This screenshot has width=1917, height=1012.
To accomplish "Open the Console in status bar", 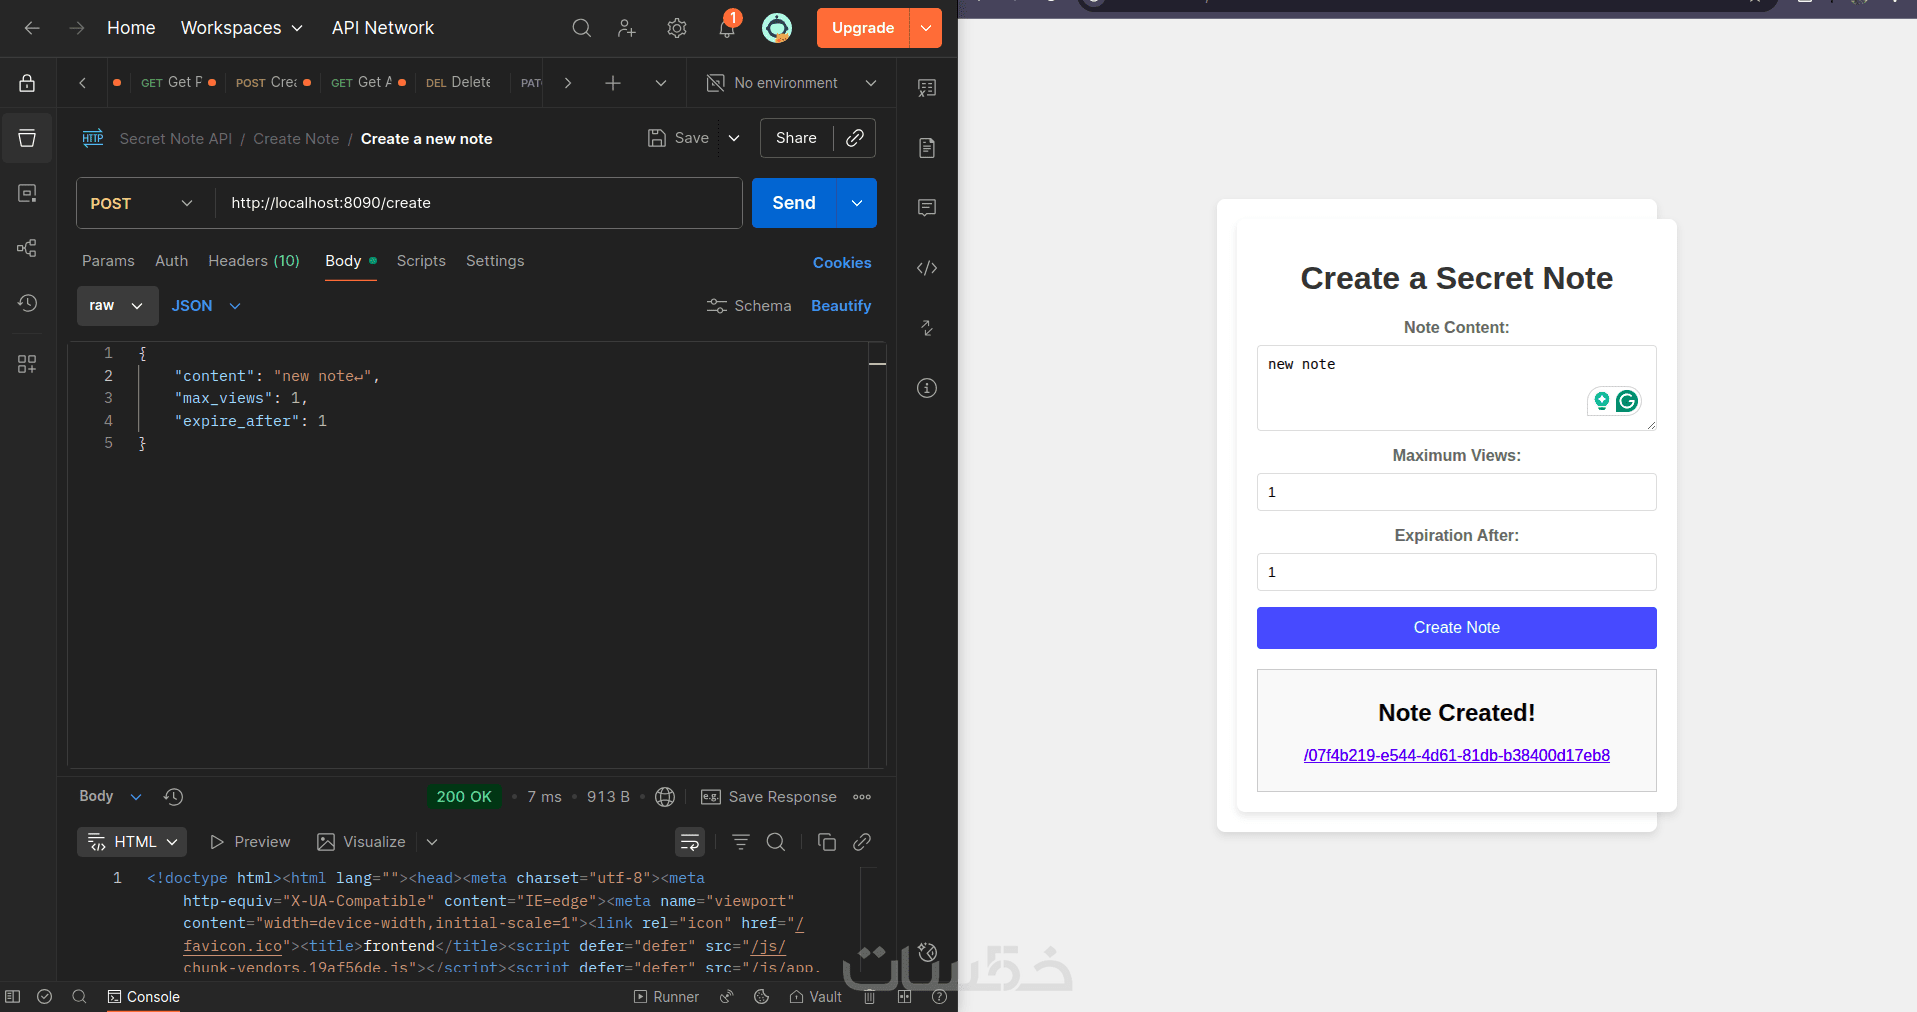I will (x=144, y=997).
